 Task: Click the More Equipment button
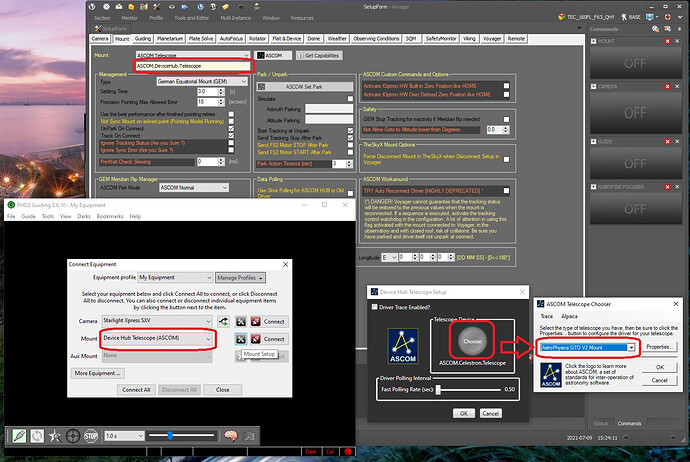97,373
